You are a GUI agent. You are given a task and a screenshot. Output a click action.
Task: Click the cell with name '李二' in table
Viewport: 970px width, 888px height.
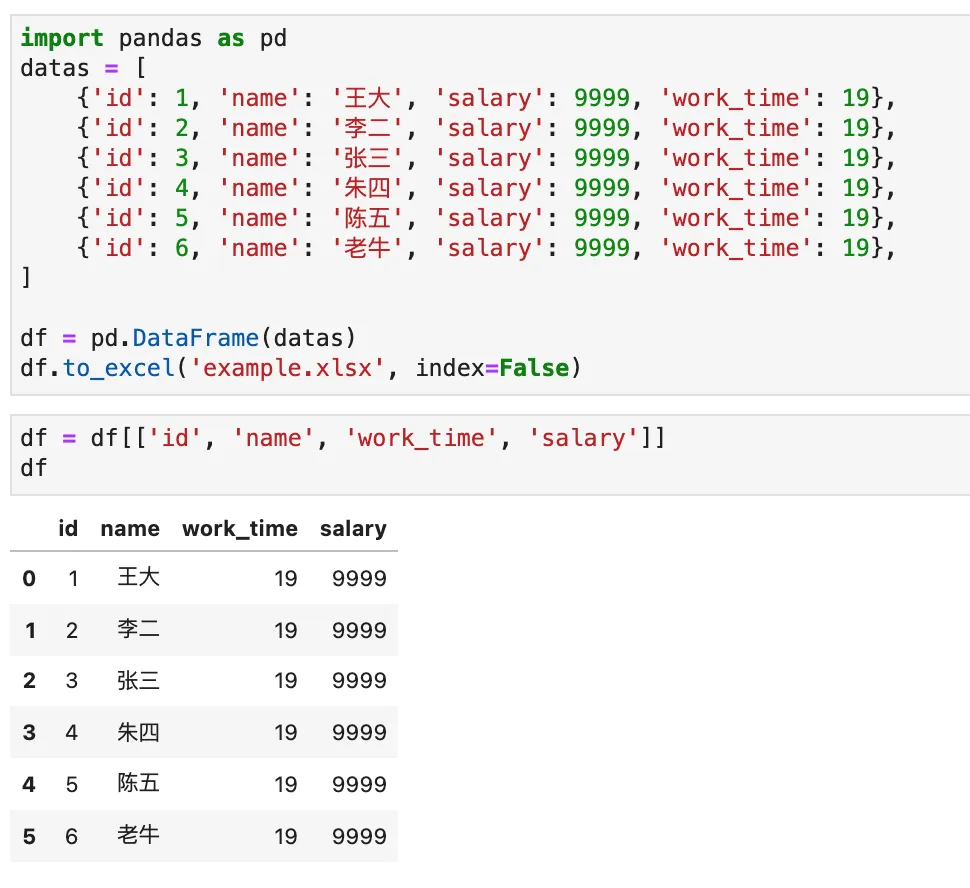pyautogui.click(x=139, y=629)
